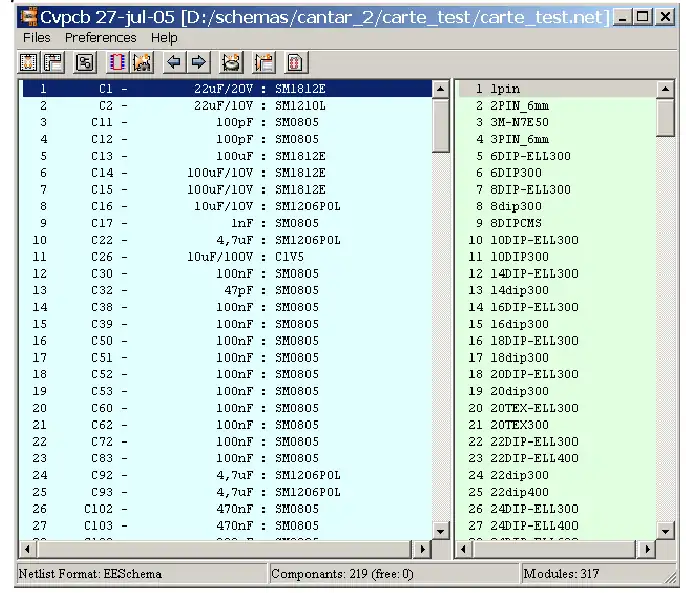Open the Help menu
The height and width of the screenshot is (593, 686).
point(164,37)
